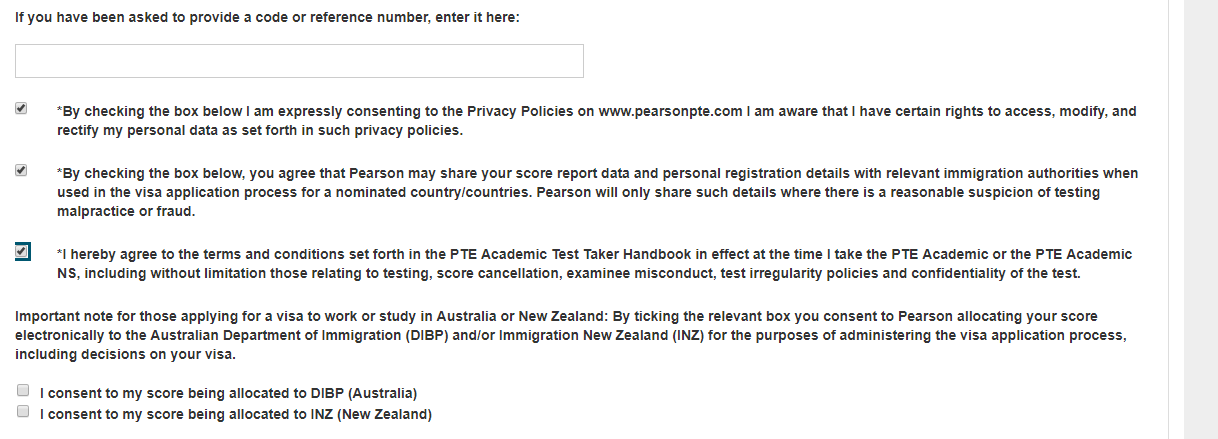Uncheck the immigration authorities data sharing checkbox

(22, 171)
